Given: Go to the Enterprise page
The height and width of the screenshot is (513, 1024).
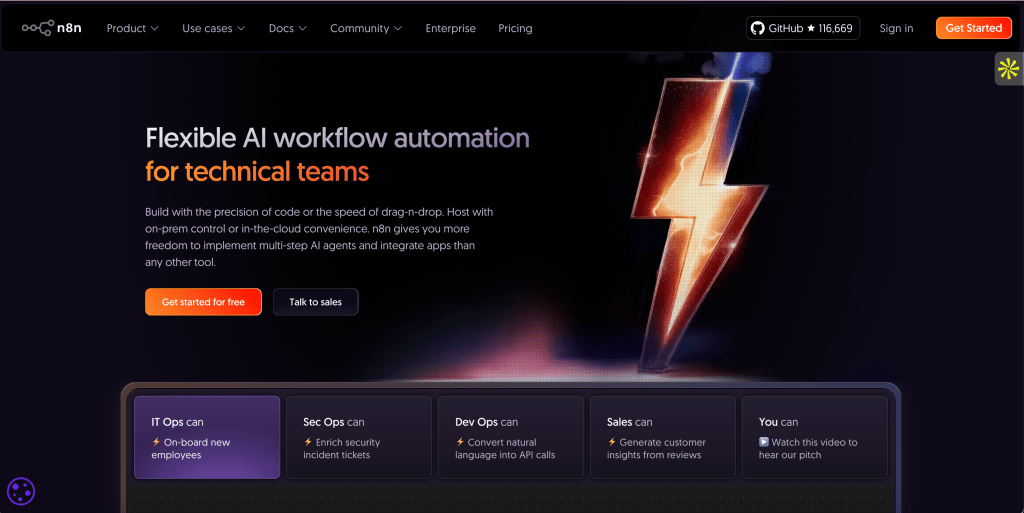Looking at the screenshot, I should 450,28.
